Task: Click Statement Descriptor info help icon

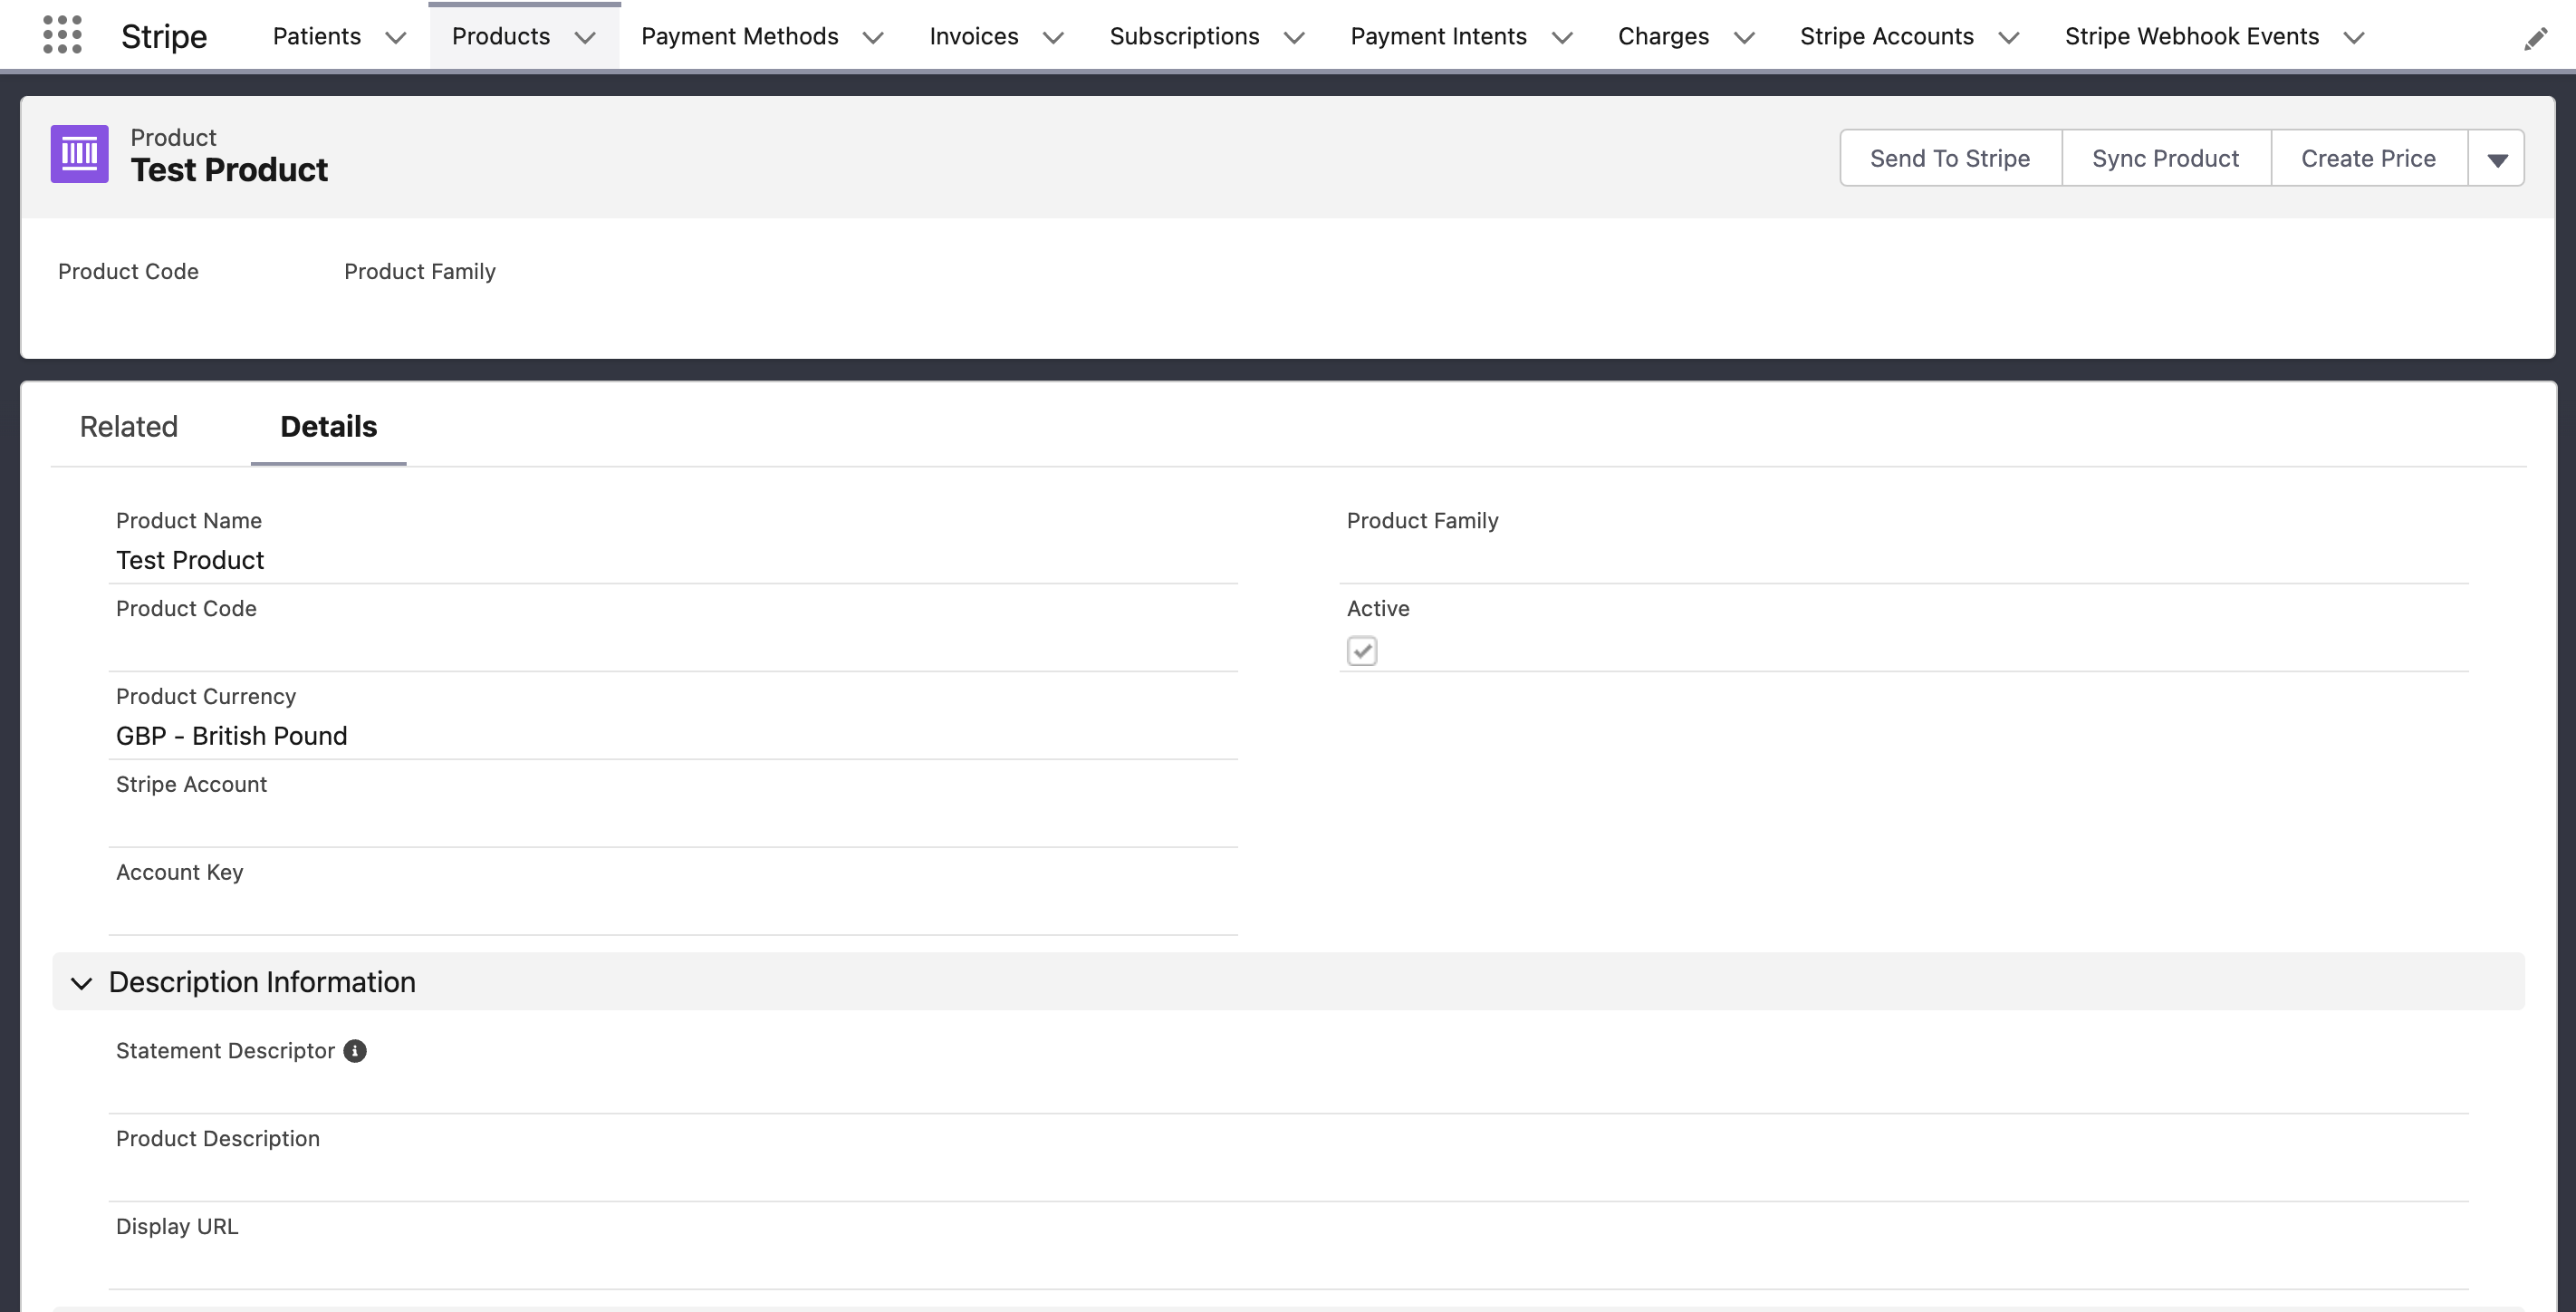Action: pyautogui.click(x=355, y=1051)
